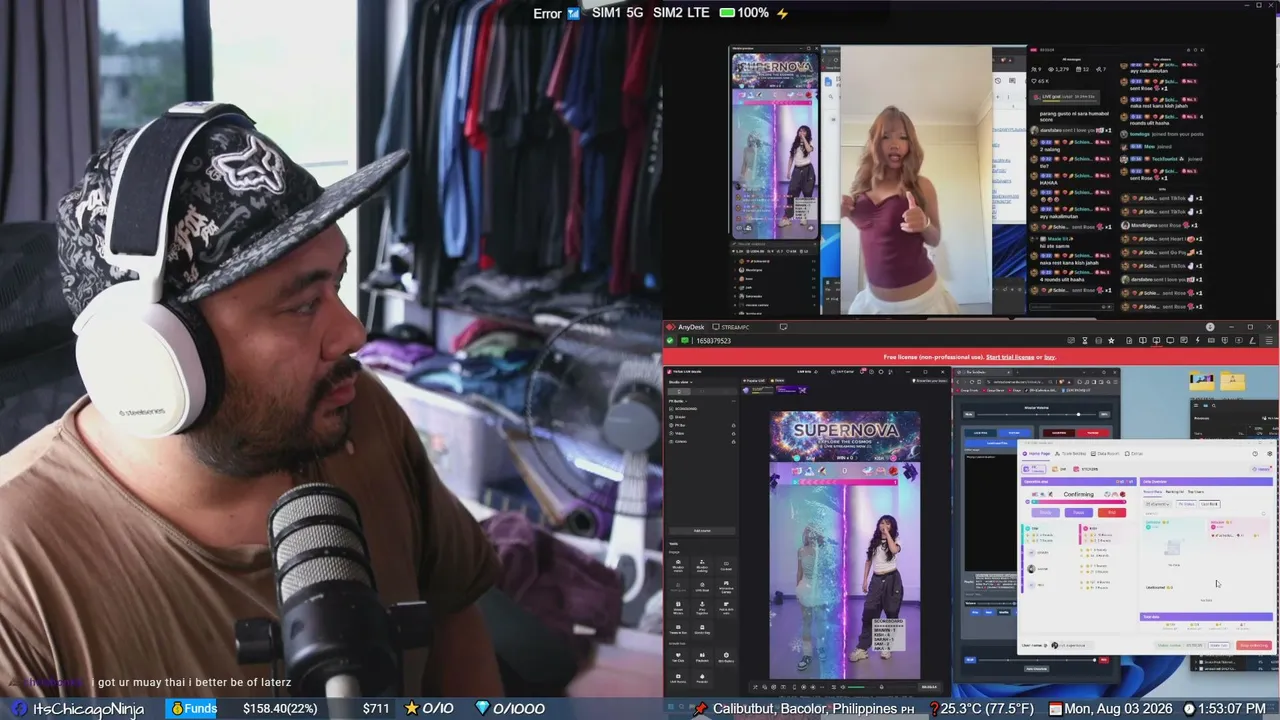The height and width of the screenshot is (720, 1280).
Task: Toggle the lock on the PK Bar source
Action: [x=733, y=425]
